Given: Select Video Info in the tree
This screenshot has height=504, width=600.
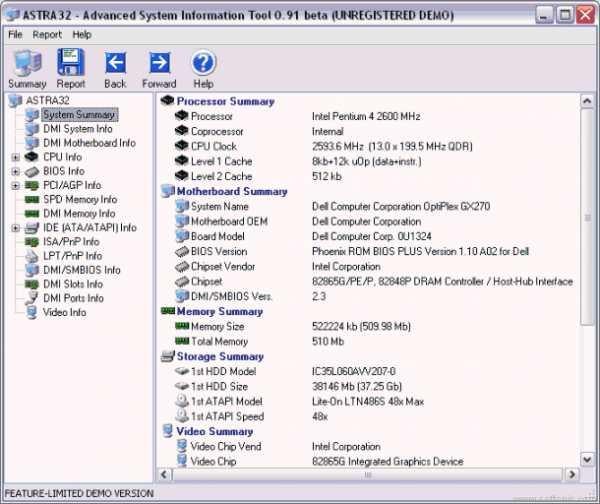Looking at the screenshot, I should pos(65,313).
